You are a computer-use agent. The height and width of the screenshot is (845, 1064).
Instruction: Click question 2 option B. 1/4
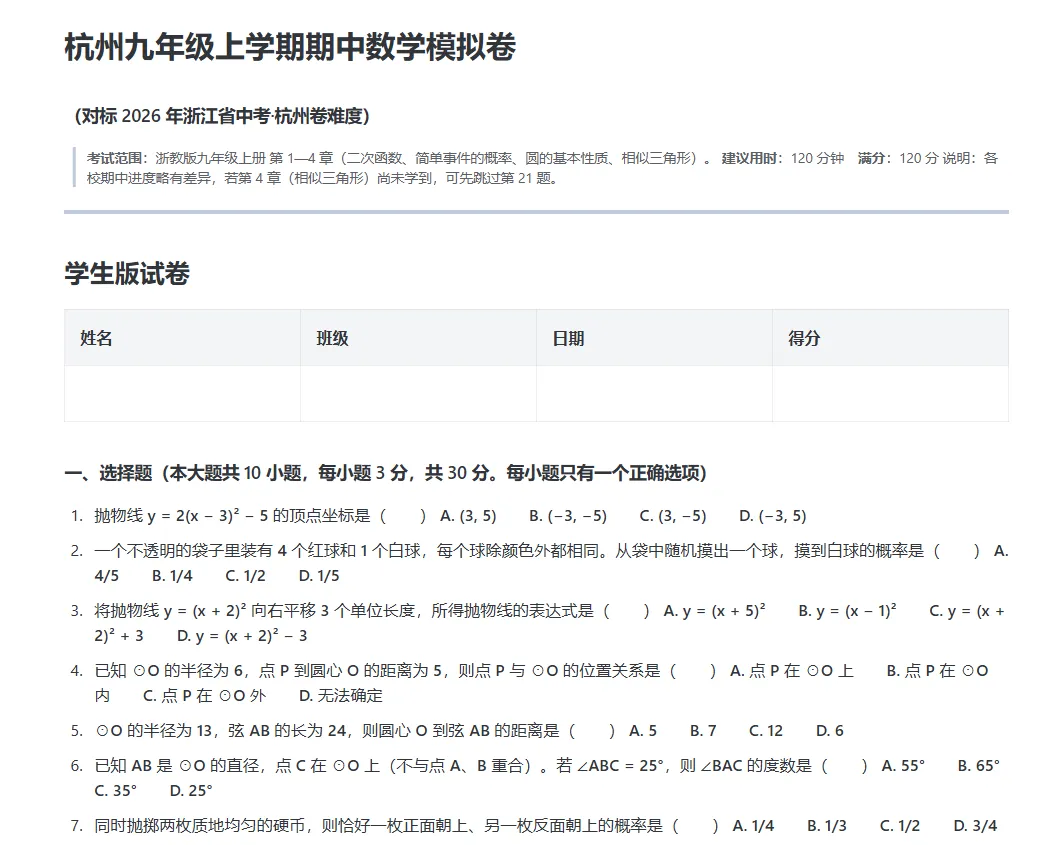[x=172, y=576]
